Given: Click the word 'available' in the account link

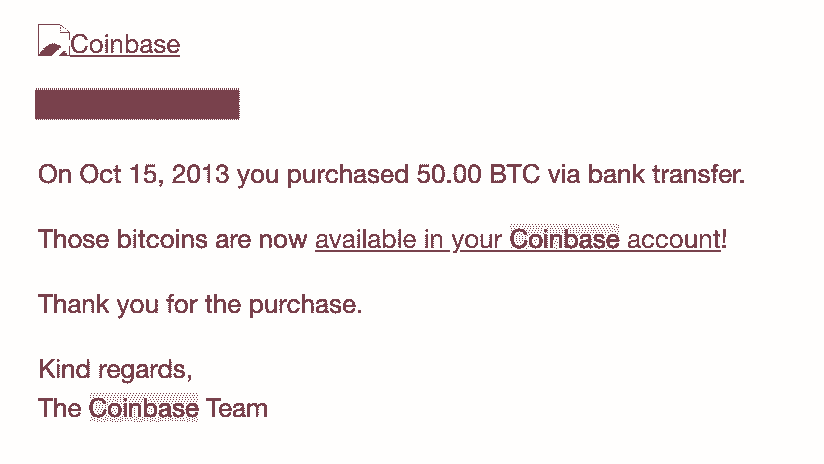Looking at the screenshot, I should point(362,240).
